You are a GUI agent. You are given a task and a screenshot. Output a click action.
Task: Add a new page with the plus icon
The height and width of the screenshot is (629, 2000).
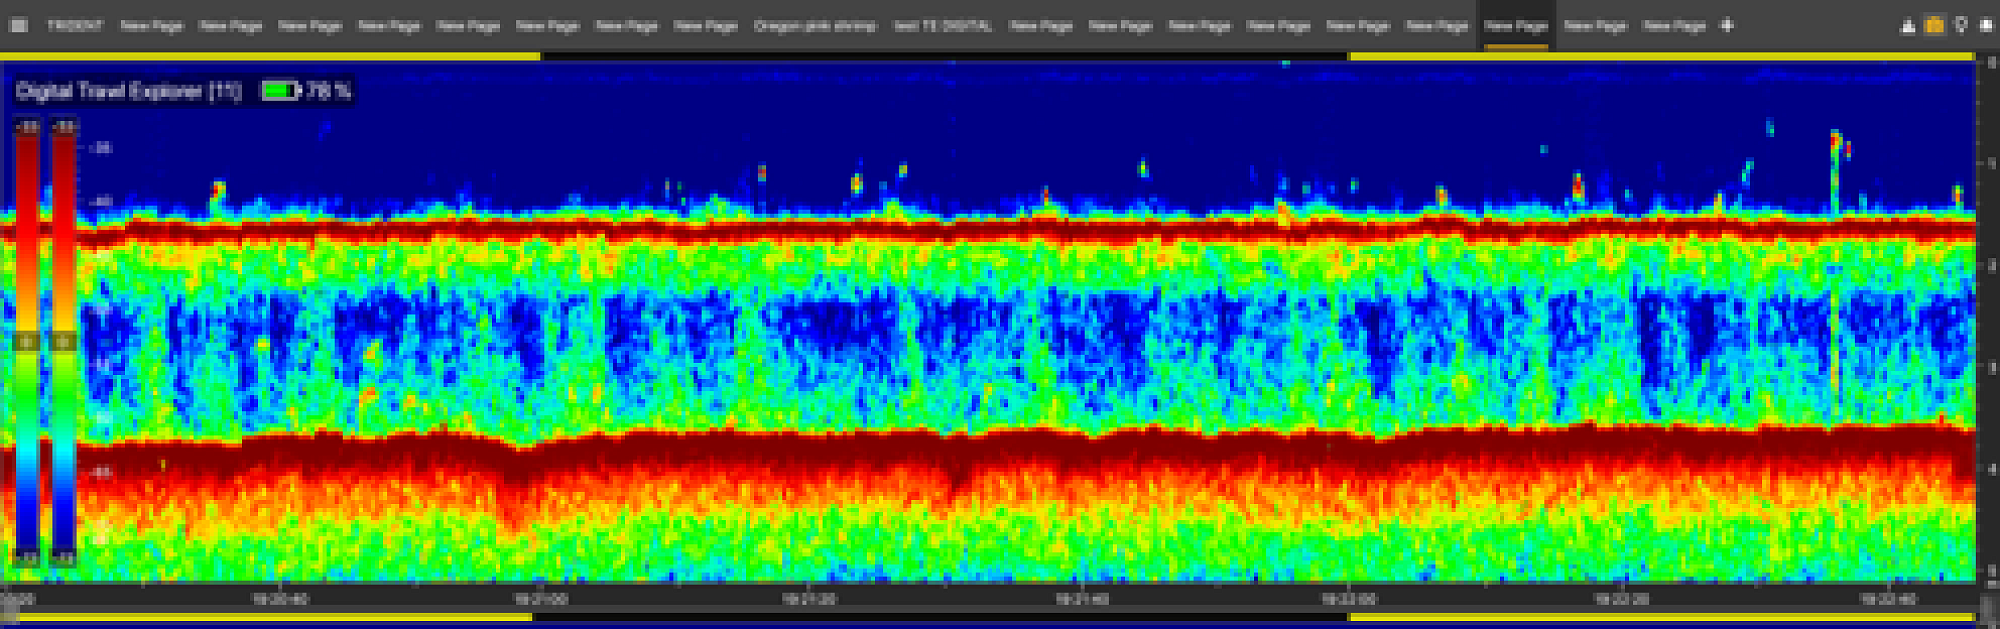[x=1727, y=26]
